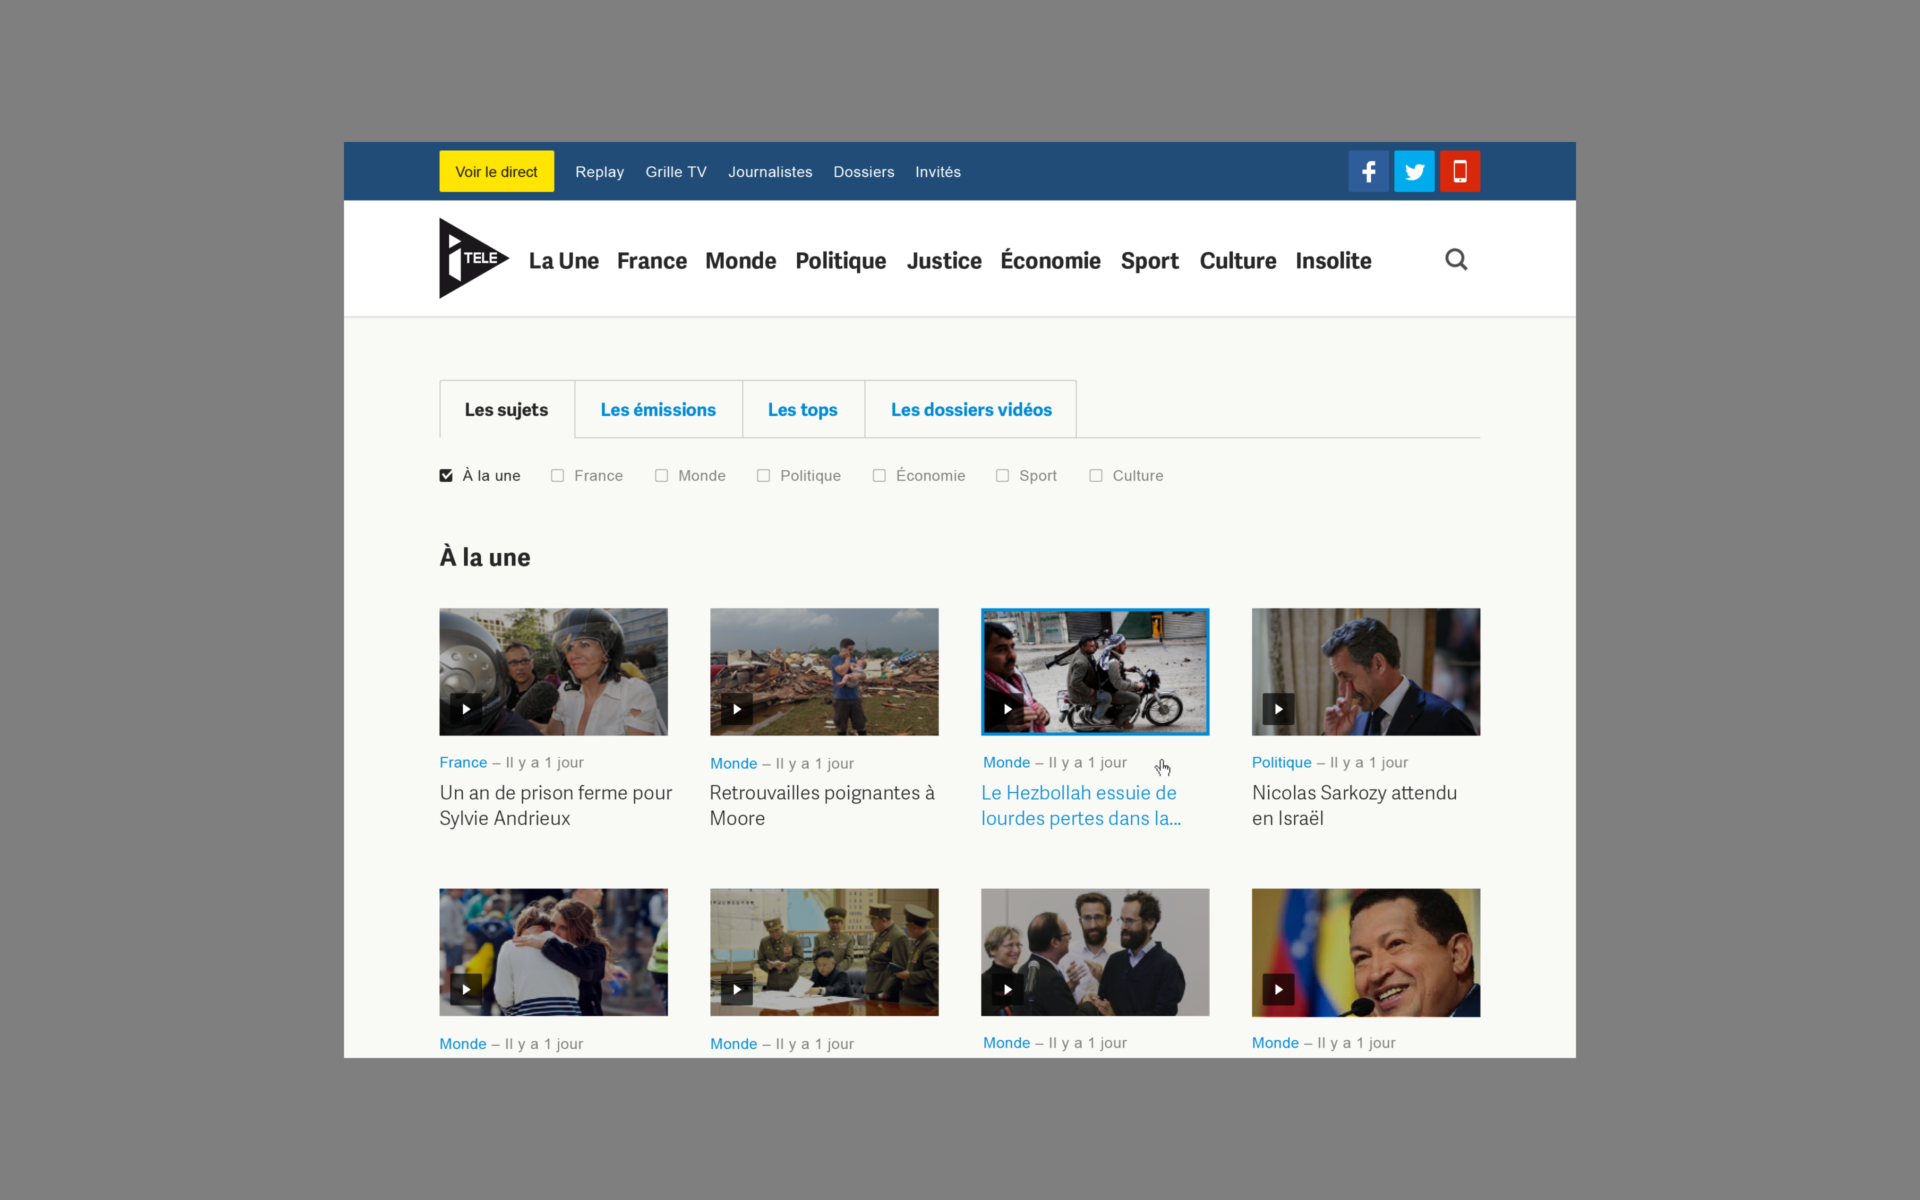Check the Sport filter checkbox
Viewport: 1920px width, 1200px height.
point(1002,476)
